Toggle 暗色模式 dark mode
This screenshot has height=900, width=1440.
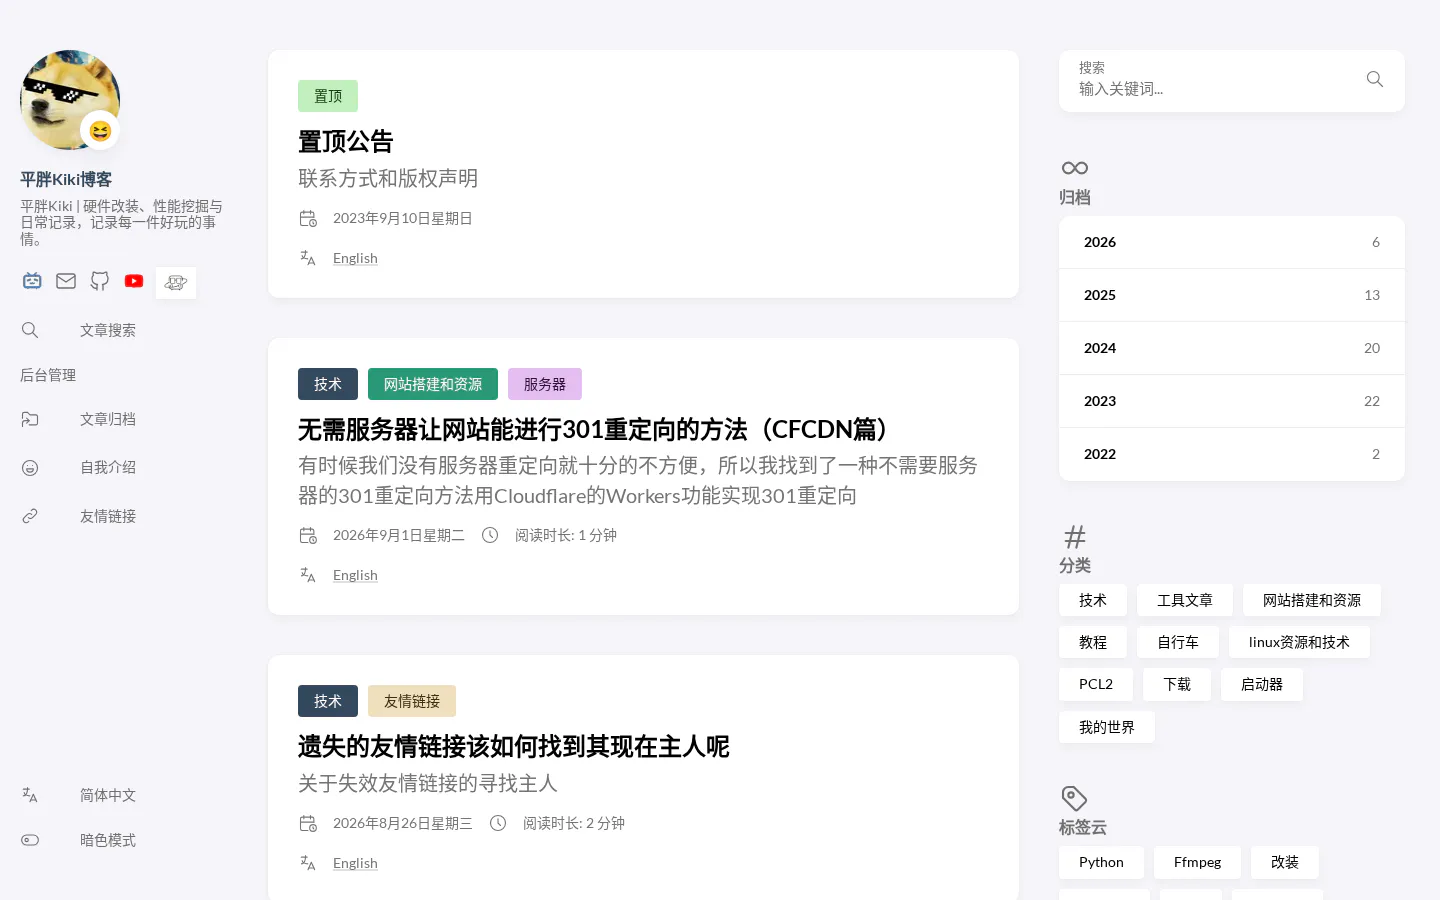coord(108,840)
